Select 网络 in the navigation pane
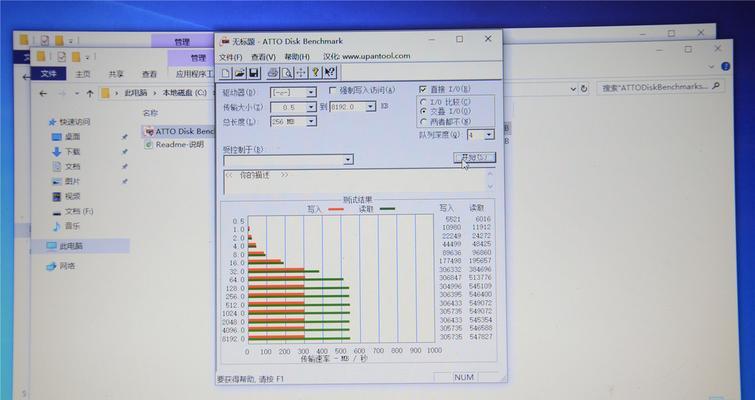 [67, 266]
